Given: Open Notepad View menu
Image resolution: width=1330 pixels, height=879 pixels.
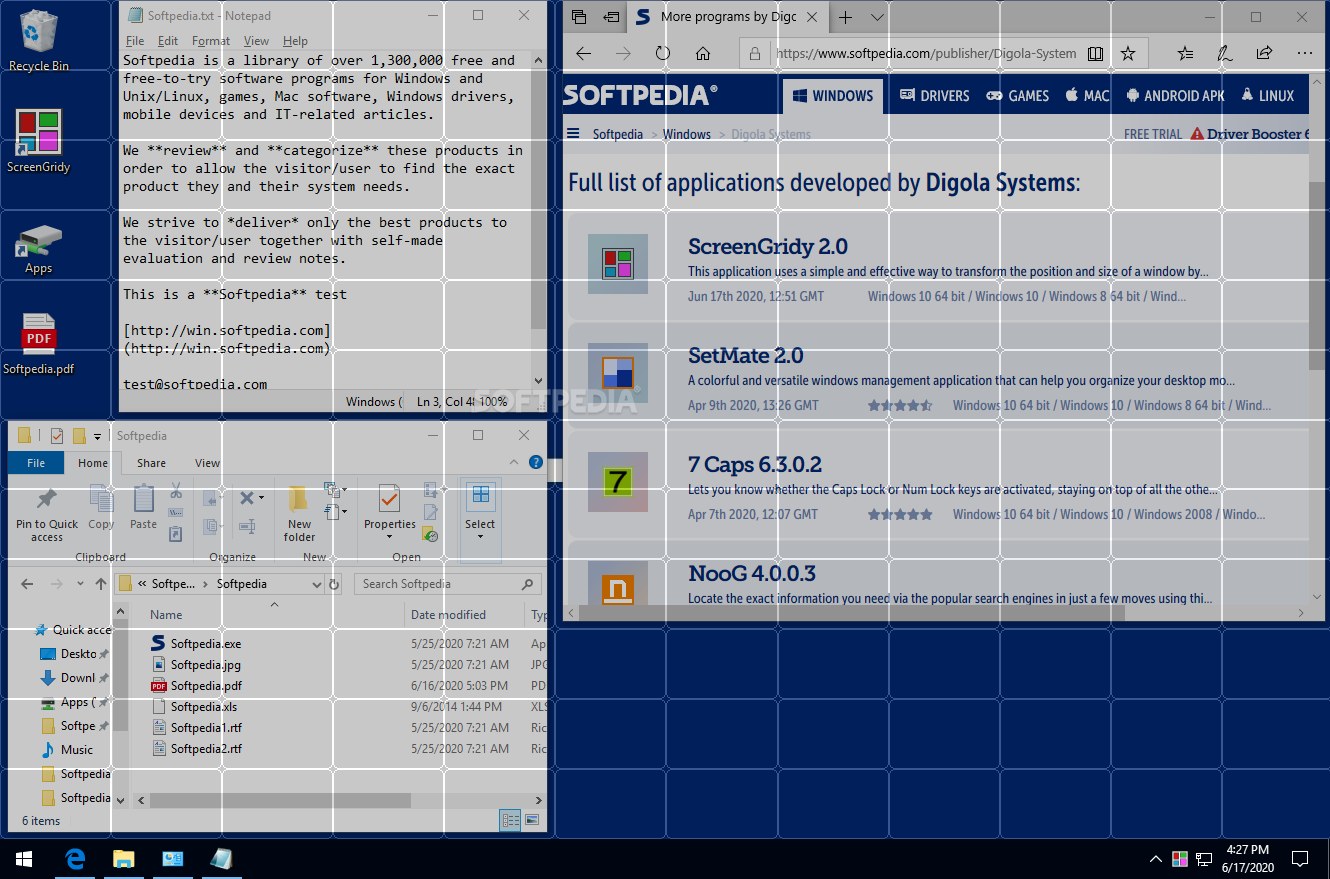Looking at the screenshot, I should coord(256,41).
